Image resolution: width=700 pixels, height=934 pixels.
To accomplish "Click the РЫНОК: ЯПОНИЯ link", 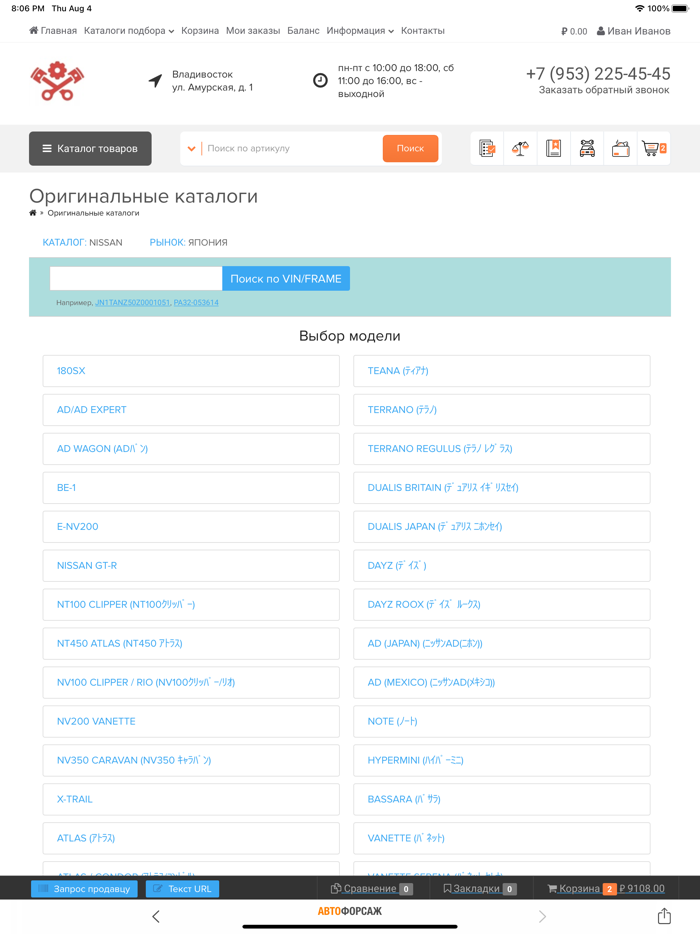I will pos(188,242).
